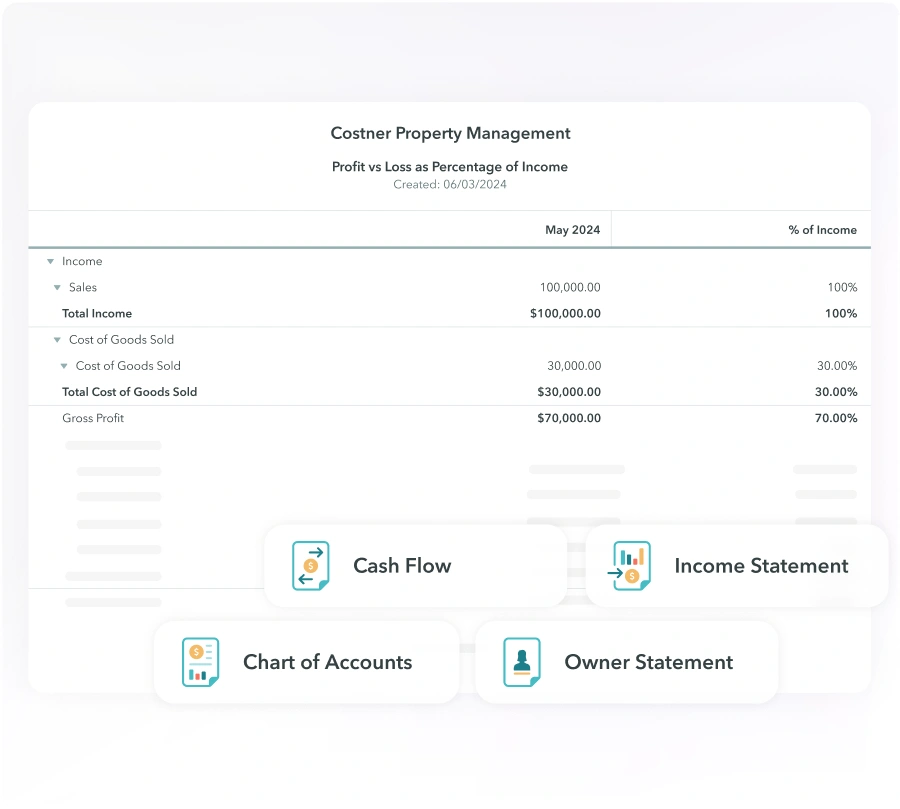Viewport: 900px width, 809px height.
Task: Click the Costner Property Management title
Action: [450, 133]
